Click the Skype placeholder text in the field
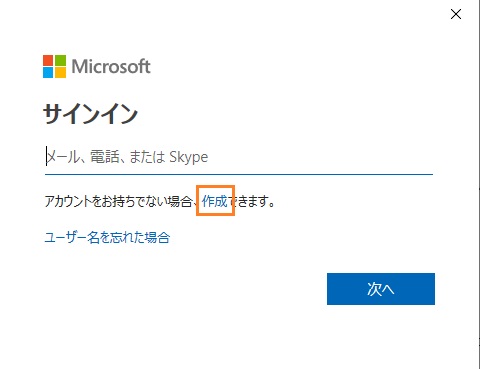This screenshot has width=480, height=369. coord(189,157)
